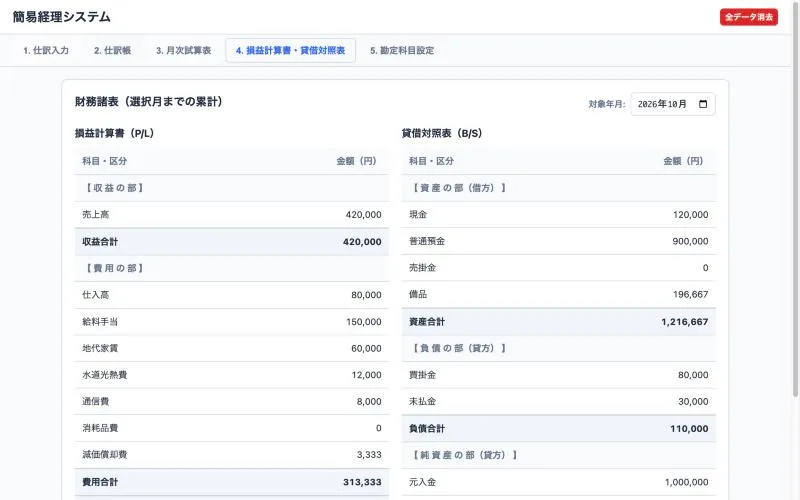The width and height of the screenshot is (800, 500).
Task: Go to the 3. 月次試算表 tab
Action: (183, 51)
